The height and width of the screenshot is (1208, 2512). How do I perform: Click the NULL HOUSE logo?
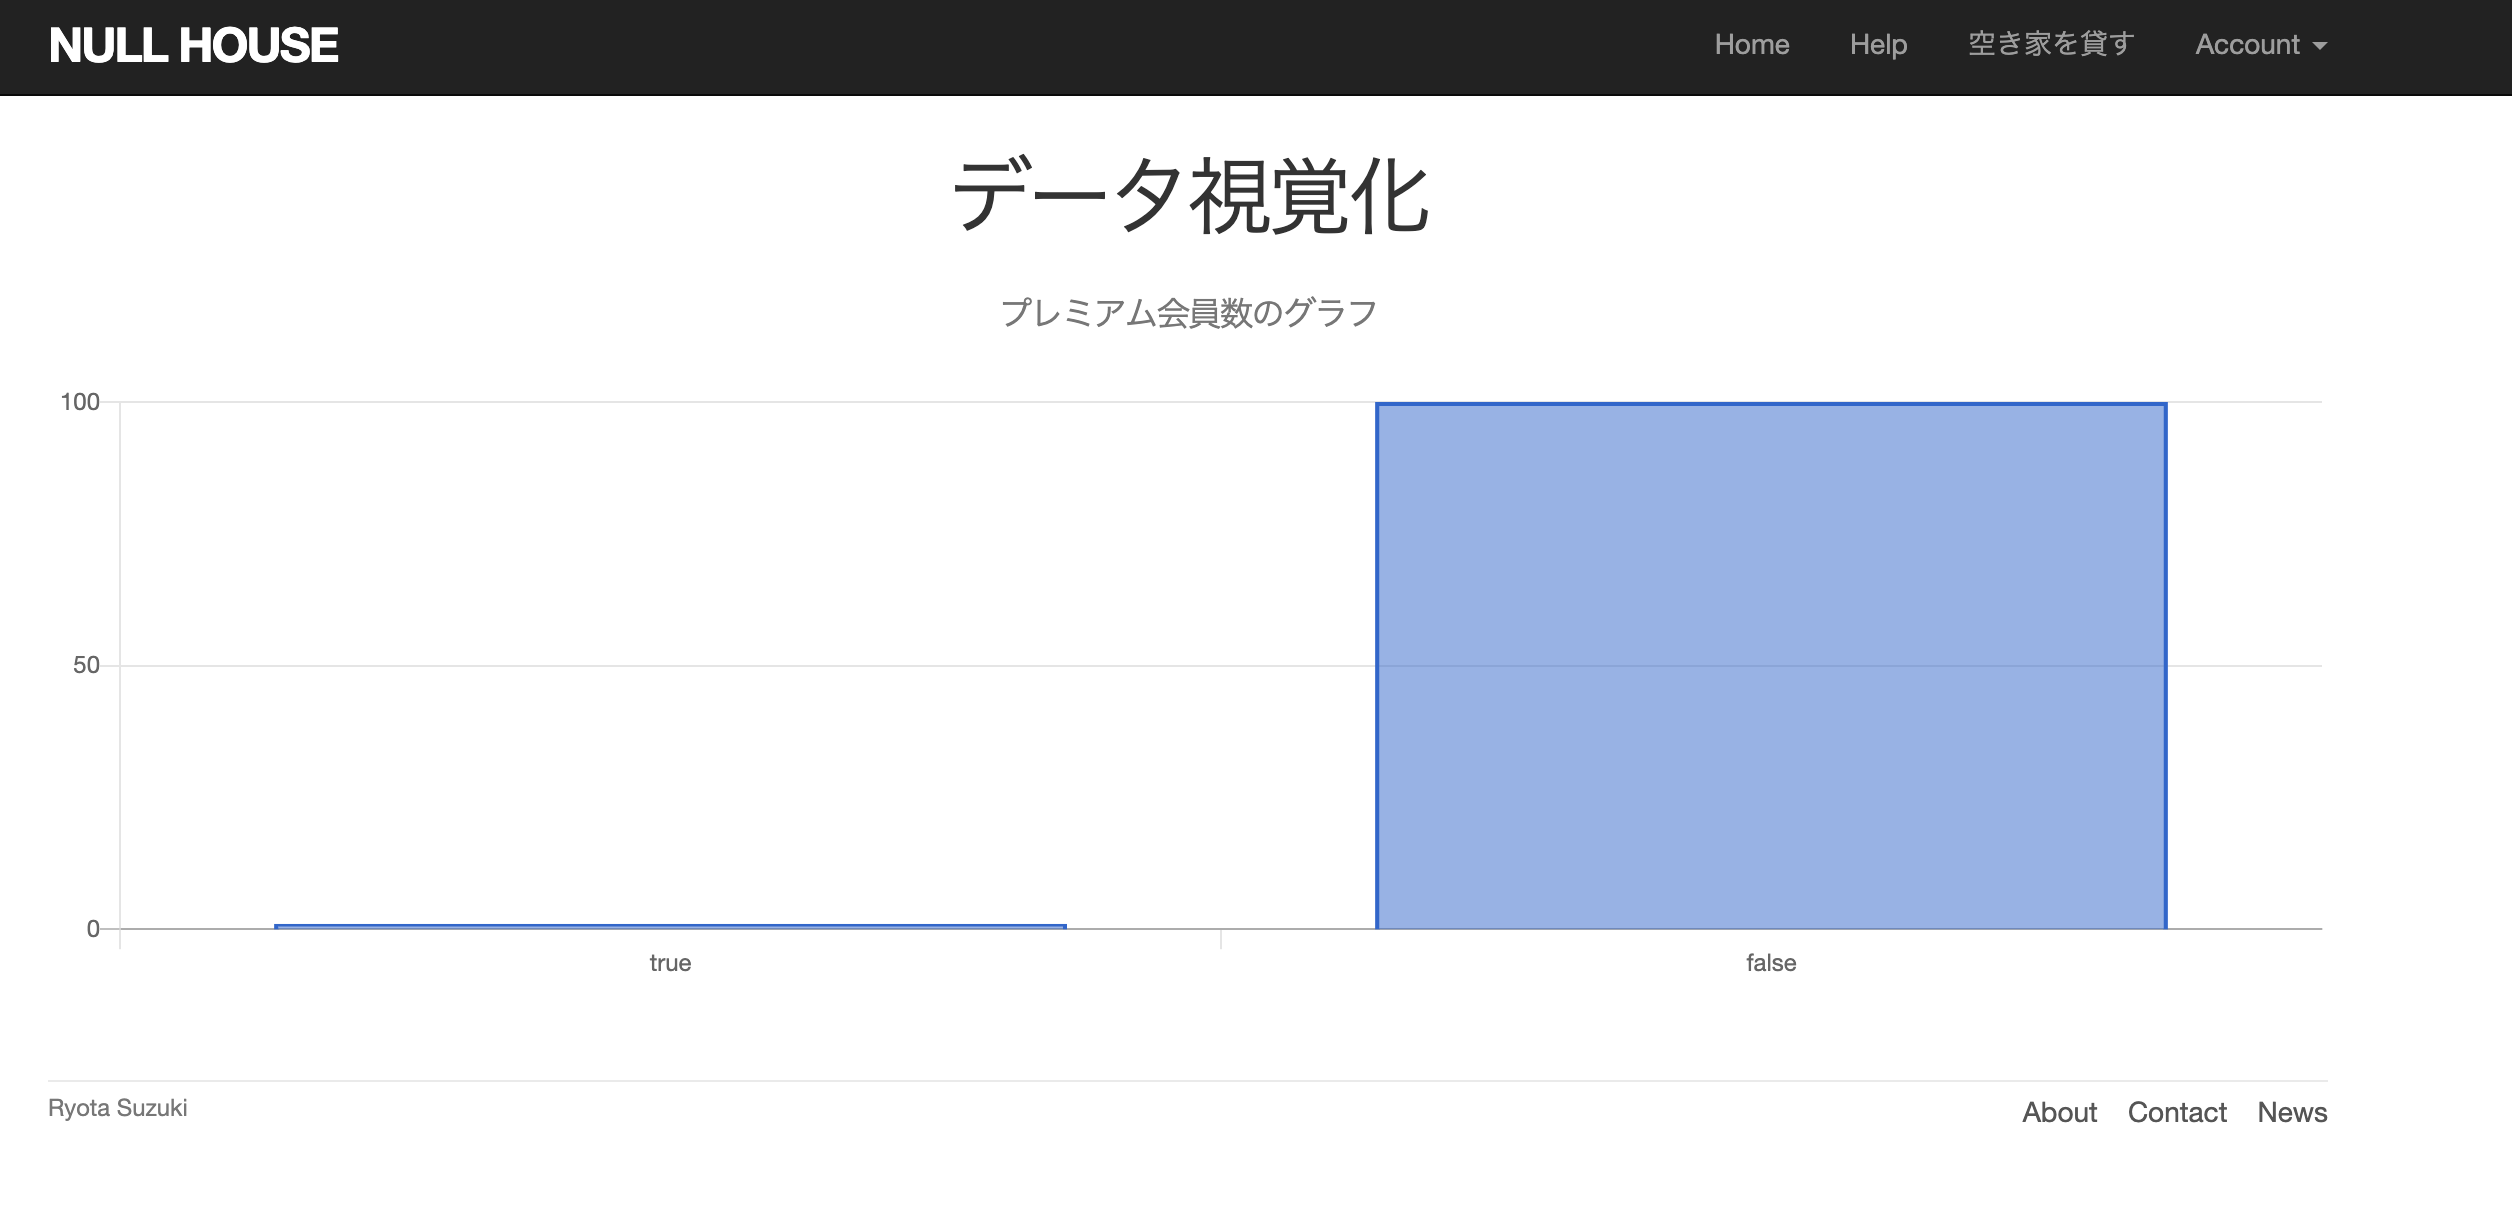click(x=196, y=43)
